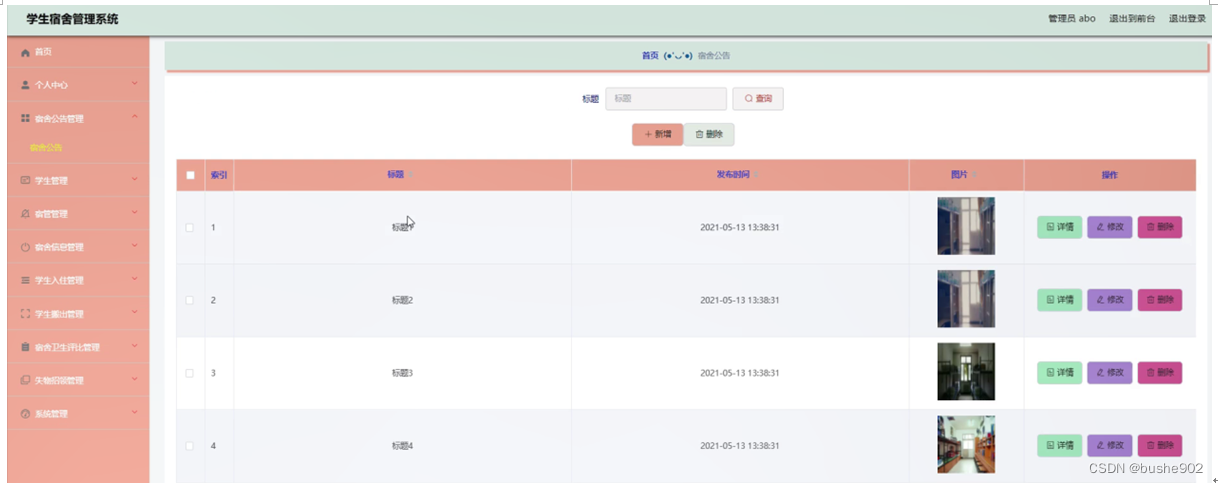This screenshot has height=483, width=1218.
Task: Tick the checkbox for row 1
Action: 190,227
